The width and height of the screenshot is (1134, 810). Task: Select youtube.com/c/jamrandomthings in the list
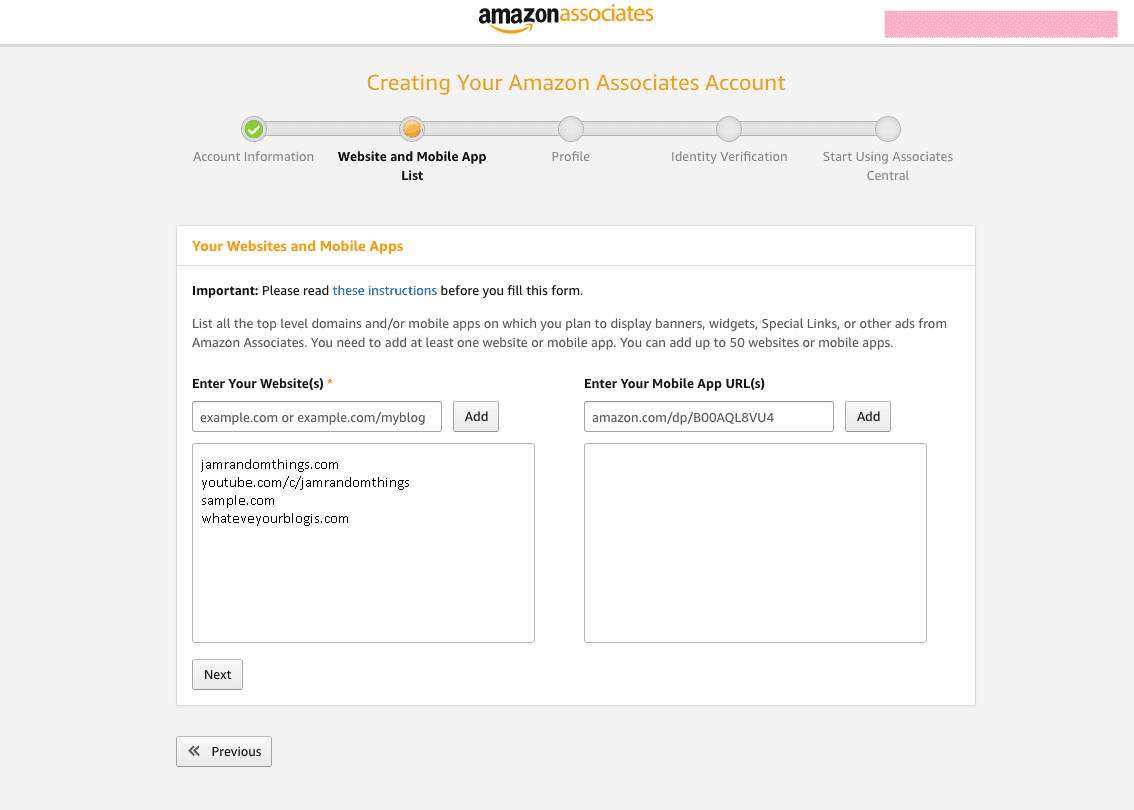(306, 482)
